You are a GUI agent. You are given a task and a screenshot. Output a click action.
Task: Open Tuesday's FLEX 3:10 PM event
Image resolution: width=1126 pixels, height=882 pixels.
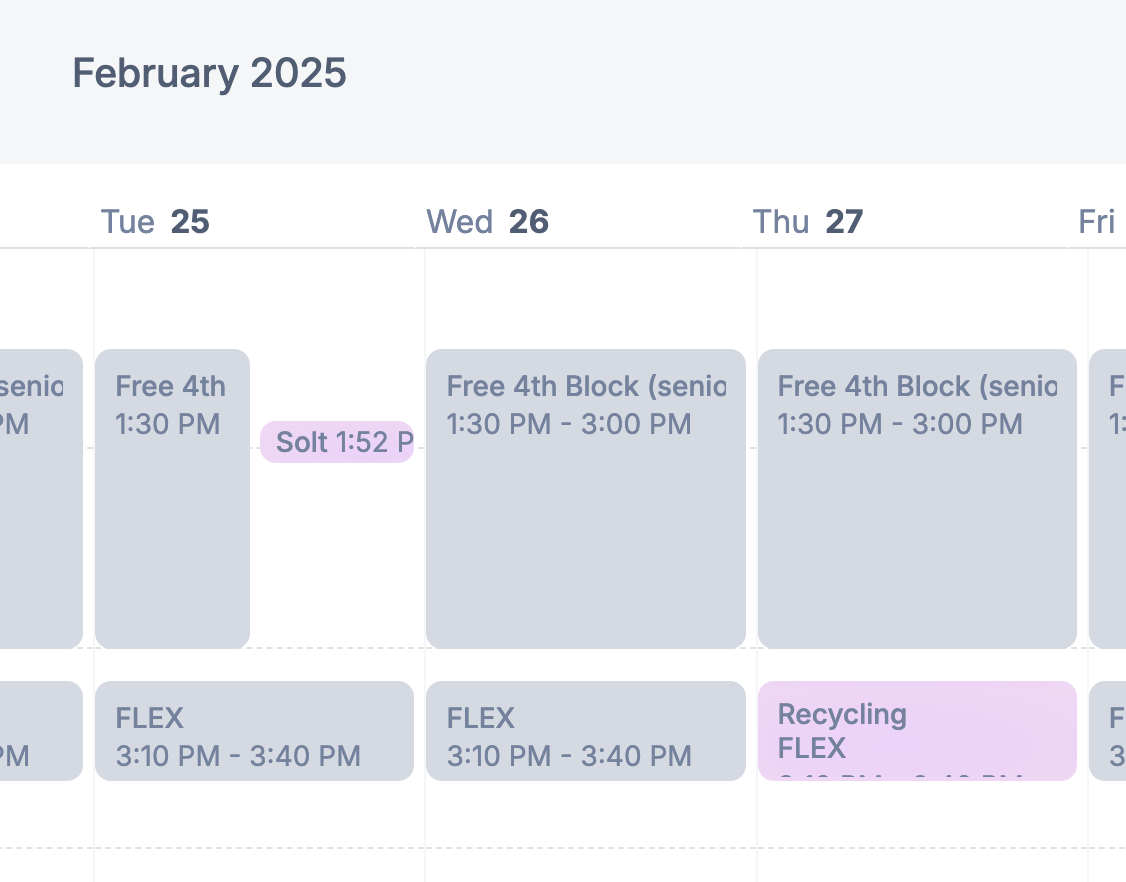pos(254,731)
